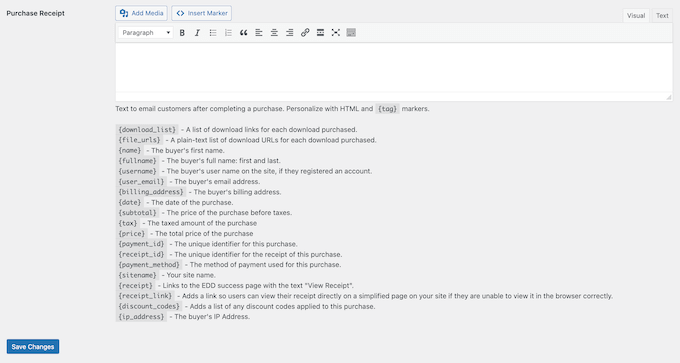The width and height of the screenshot is (680, 363).
Task: Click inside the Purchase Receipt editor area
Action: pyautogui.click(x=394, y=68)
